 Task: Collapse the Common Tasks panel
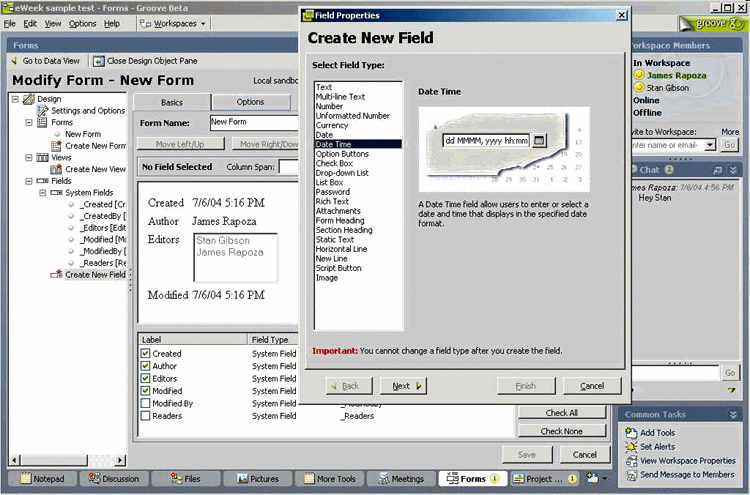(x=733, y=415)
